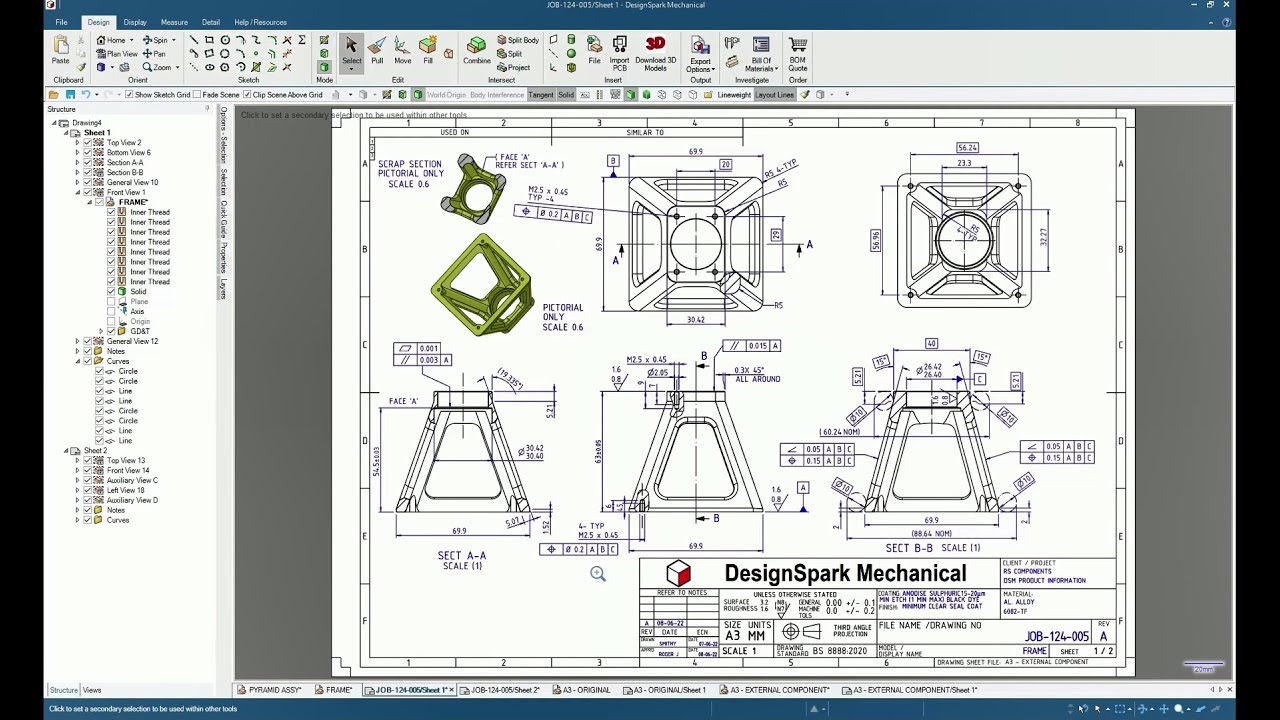1280x720 pixels.
Task: Toggle GD&T checkbox in structure tree
Action: click(x=111, y=331)
